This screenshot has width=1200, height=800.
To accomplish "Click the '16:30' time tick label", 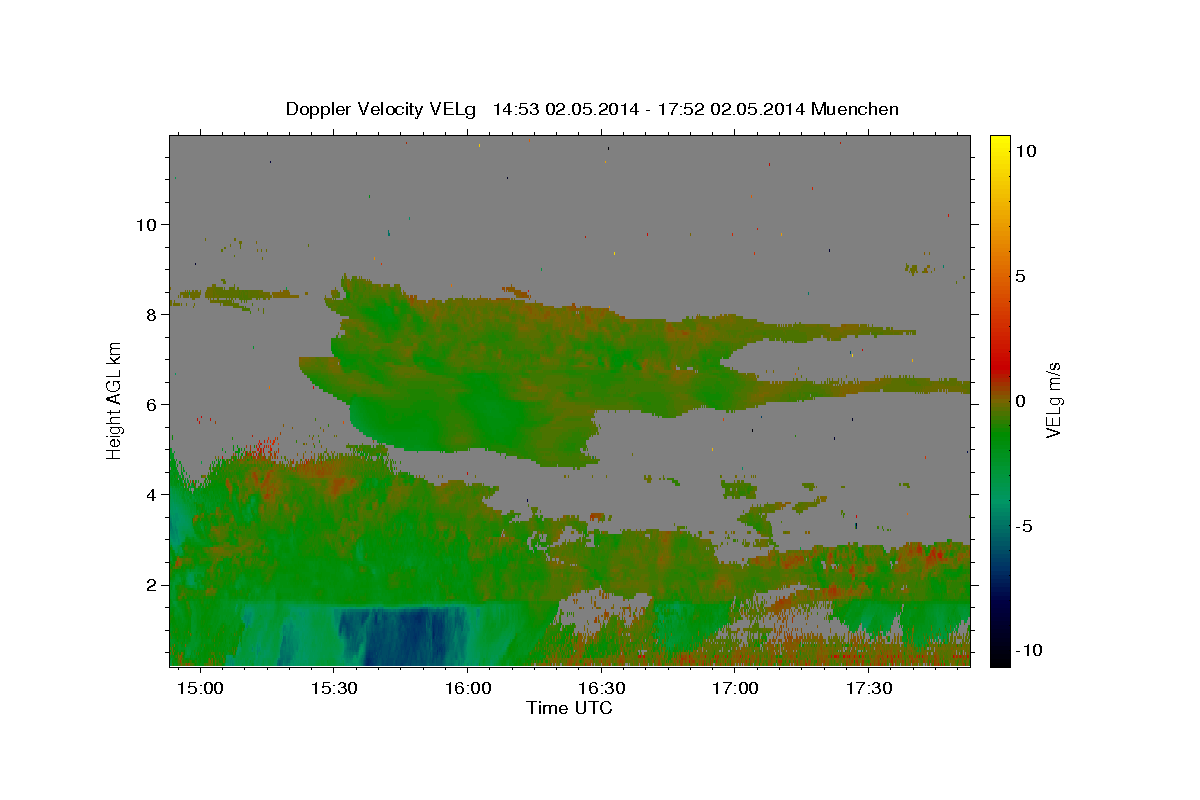I will click(602, 689).
